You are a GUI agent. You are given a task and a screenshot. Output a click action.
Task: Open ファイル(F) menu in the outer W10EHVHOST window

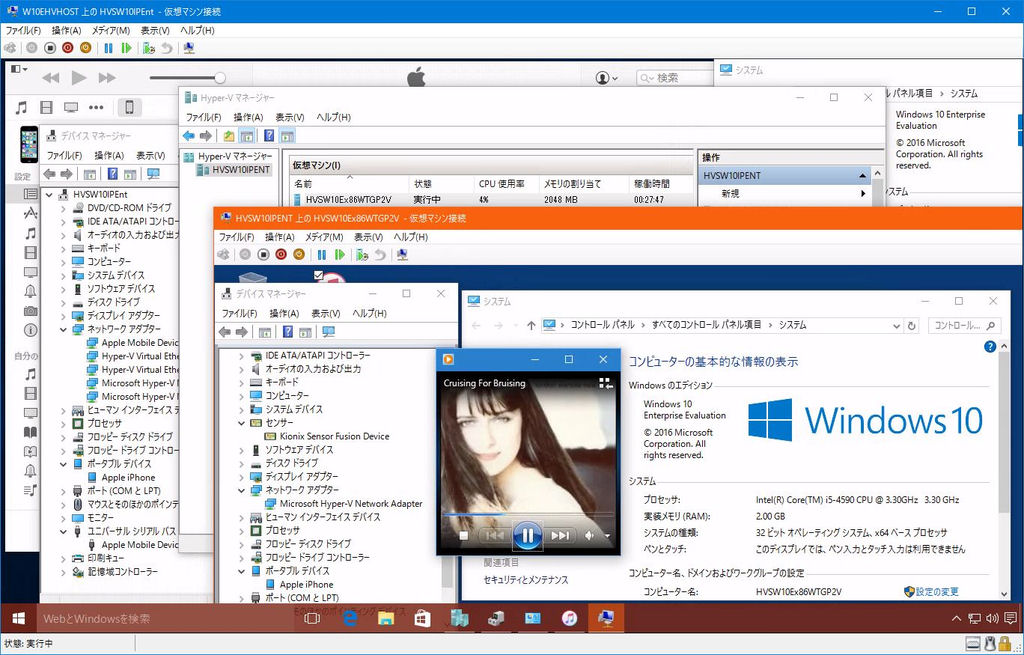[23, 31]
